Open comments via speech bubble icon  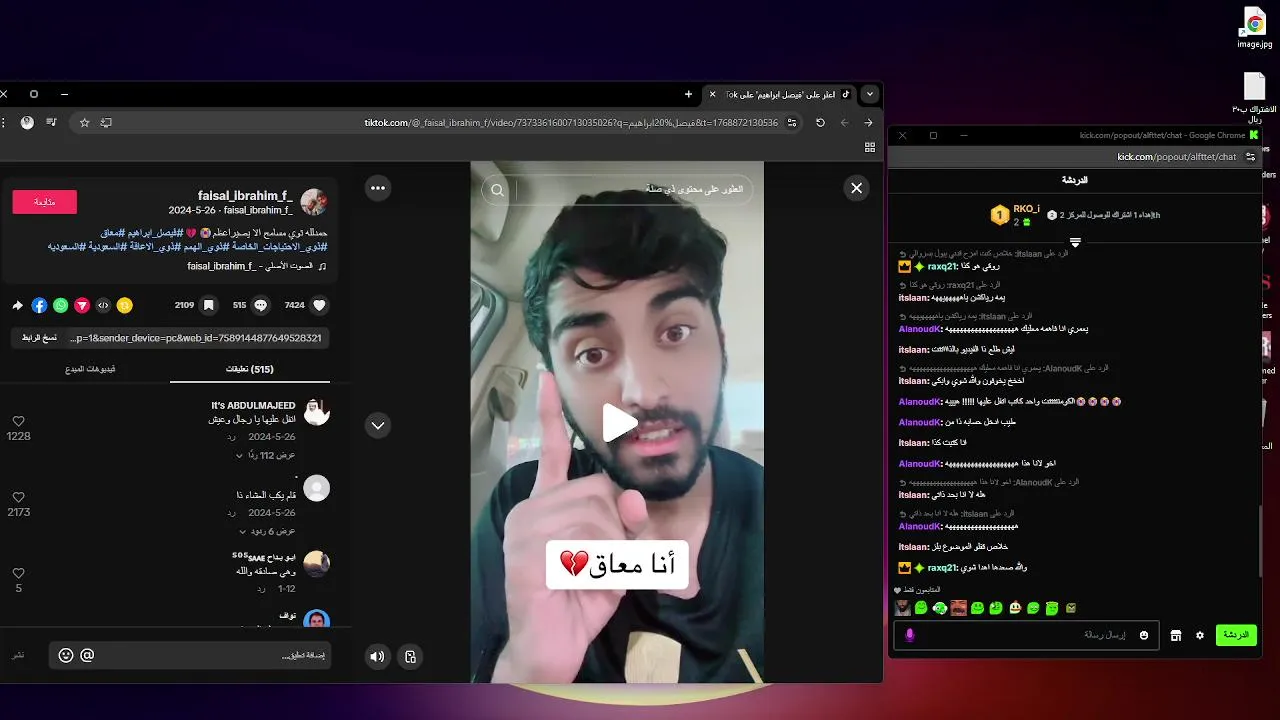261,305
